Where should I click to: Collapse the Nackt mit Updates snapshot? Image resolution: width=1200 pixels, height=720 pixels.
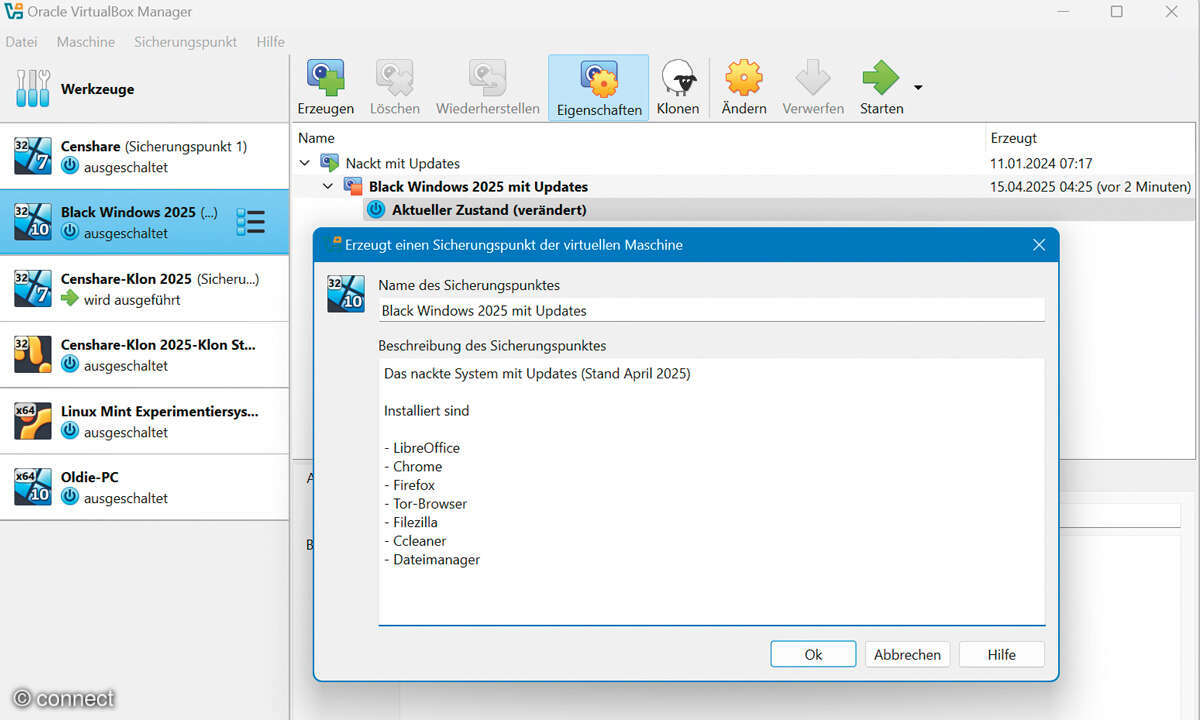305,163
